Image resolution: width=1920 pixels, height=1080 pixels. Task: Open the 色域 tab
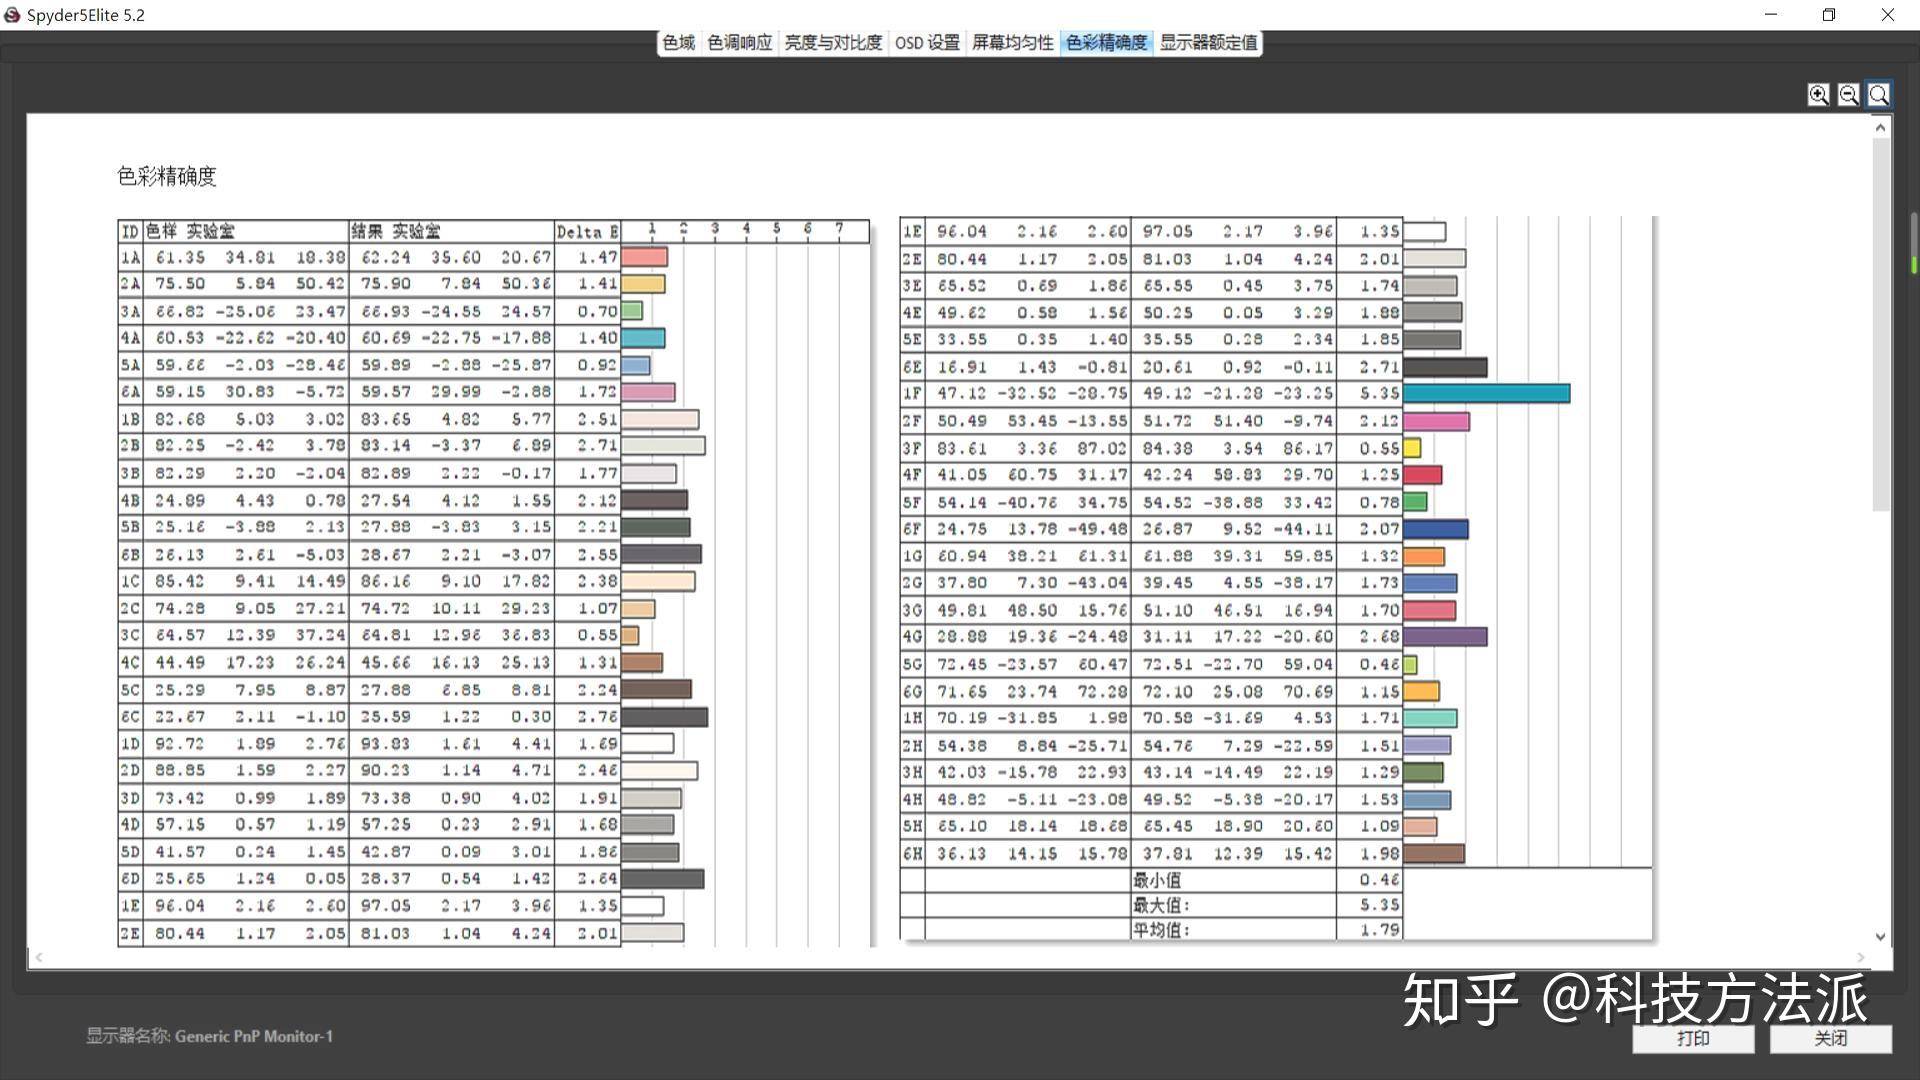pos(678,42)
